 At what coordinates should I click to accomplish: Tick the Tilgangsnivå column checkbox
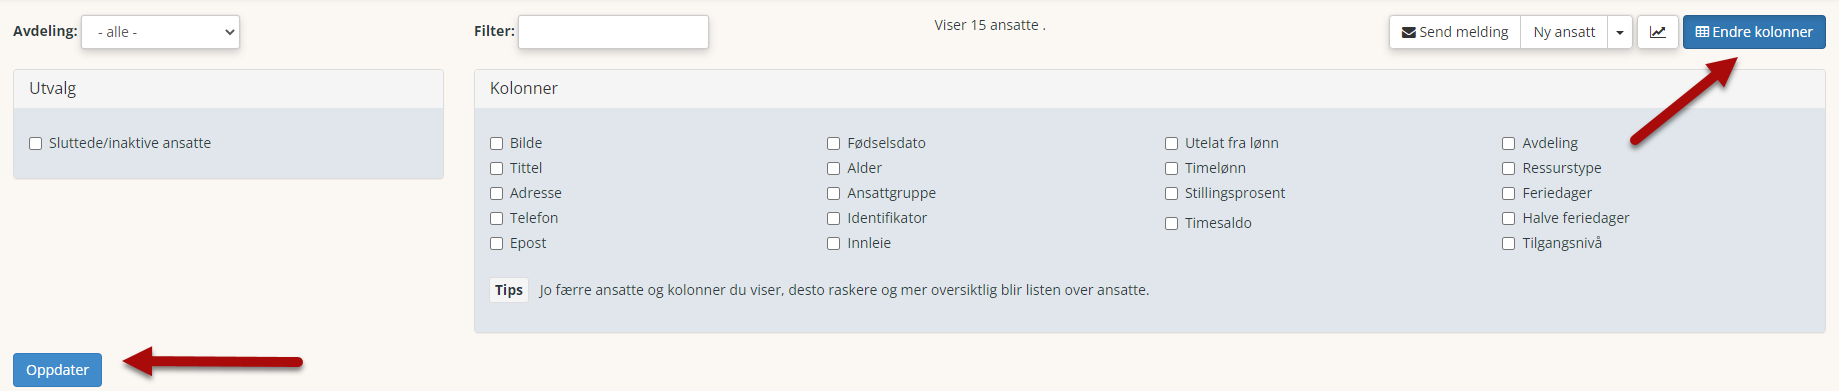[1508, 243]
